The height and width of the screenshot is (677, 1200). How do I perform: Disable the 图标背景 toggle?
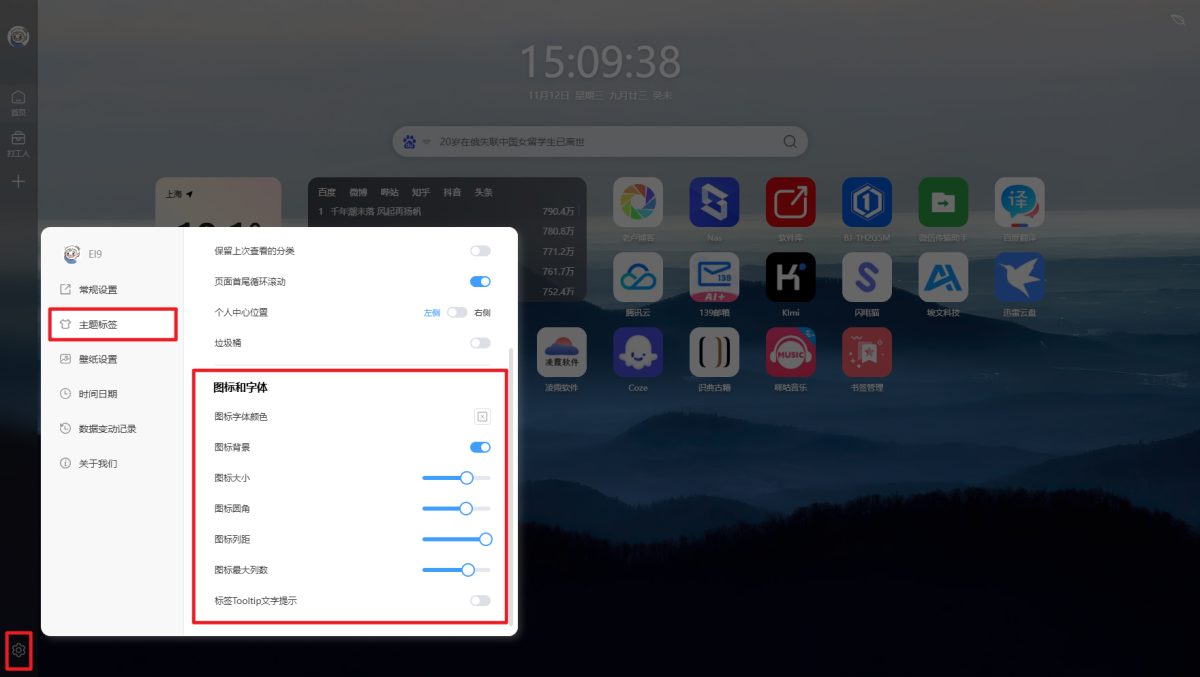point(480,447)
